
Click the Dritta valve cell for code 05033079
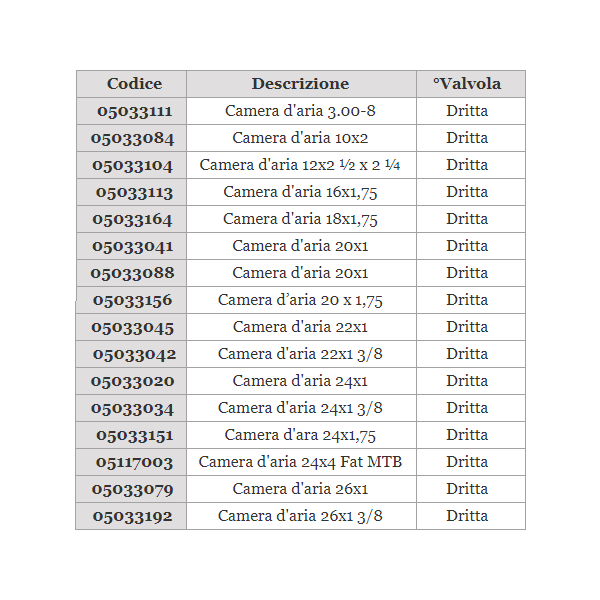pos(467,489)
